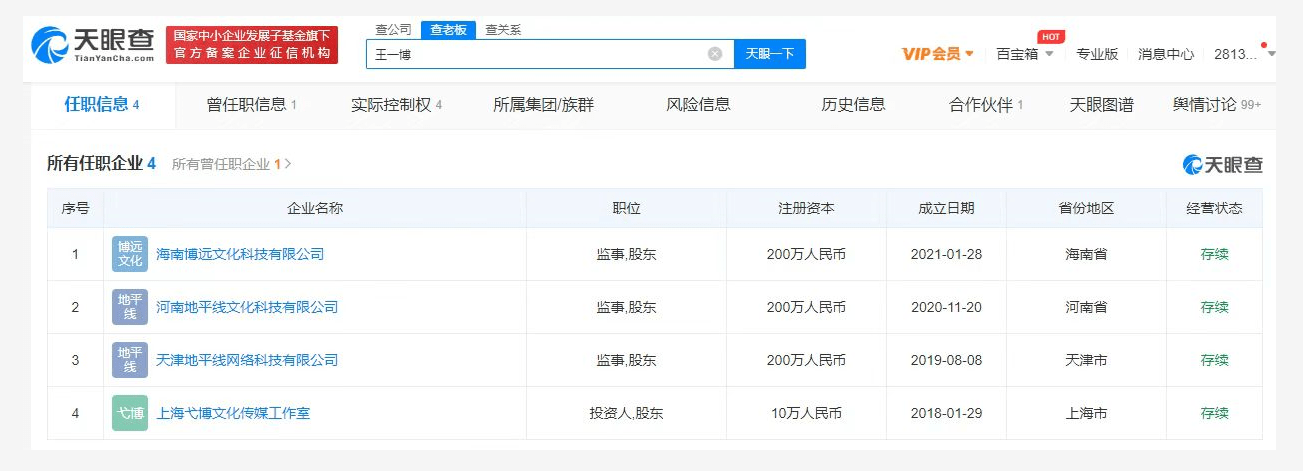Open the account dropdown next to 2813...
The image size is (1303, 471).
[x=1271, y=54]
